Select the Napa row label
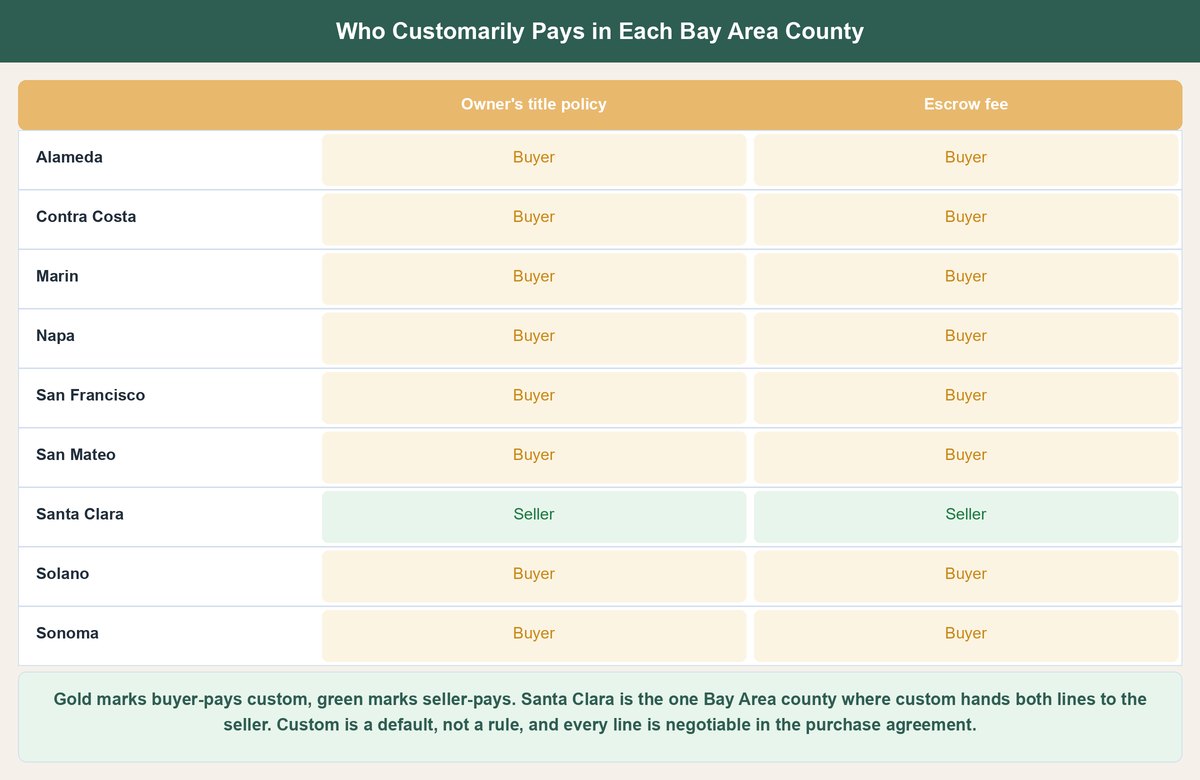The image size is (1200, 780). pyautogui.click(x=55, y=336)
